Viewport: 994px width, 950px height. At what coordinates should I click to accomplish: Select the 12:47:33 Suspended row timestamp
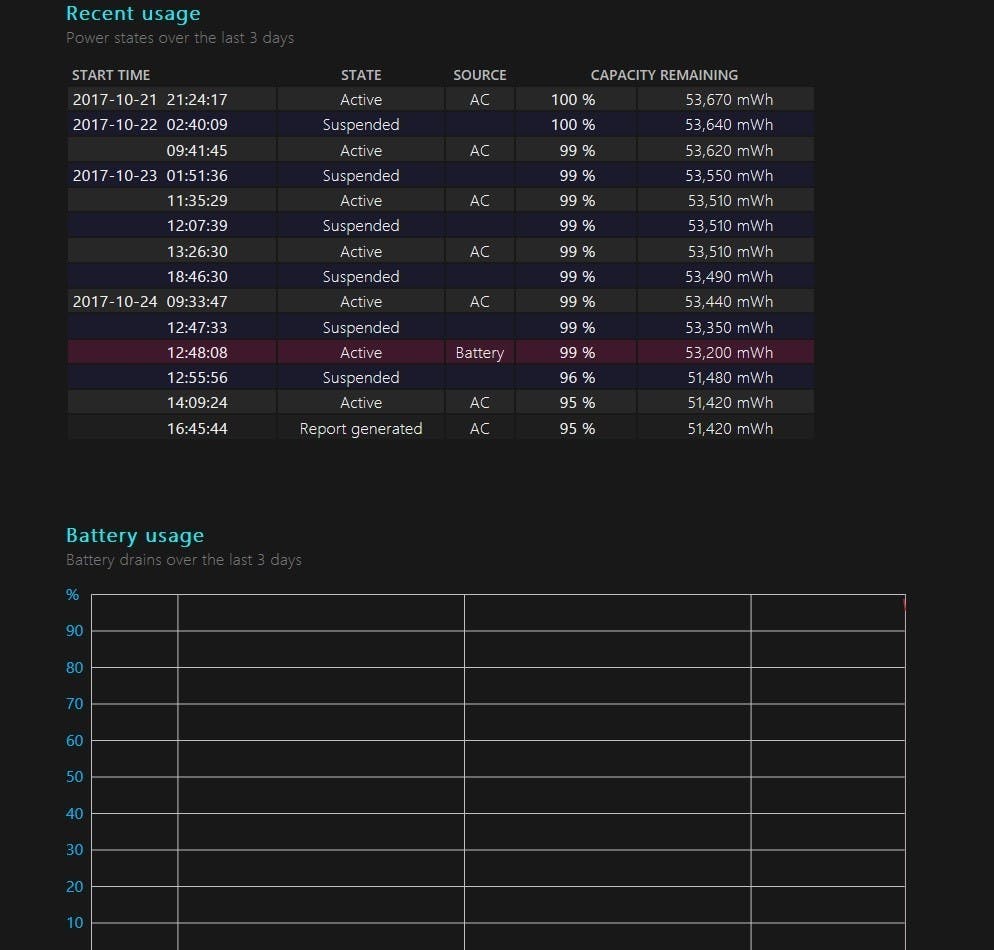197,328
